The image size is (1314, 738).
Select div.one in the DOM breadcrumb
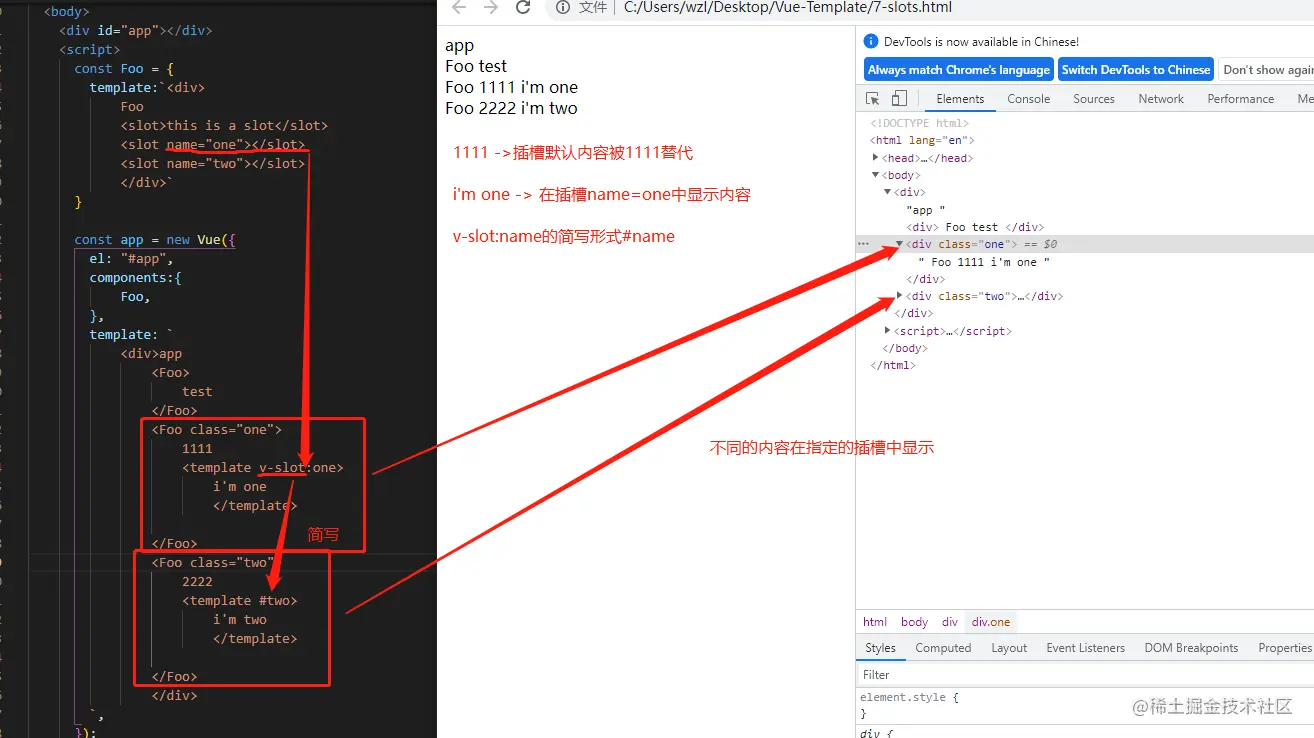(991, 622)
